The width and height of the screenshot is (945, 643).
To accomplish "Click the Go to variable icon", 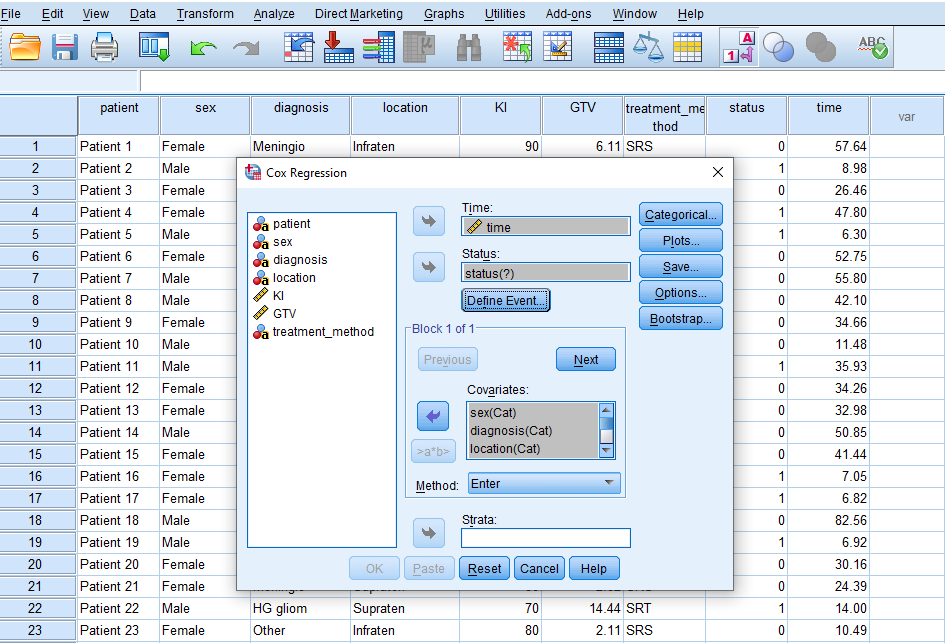I will pos(338,47).
